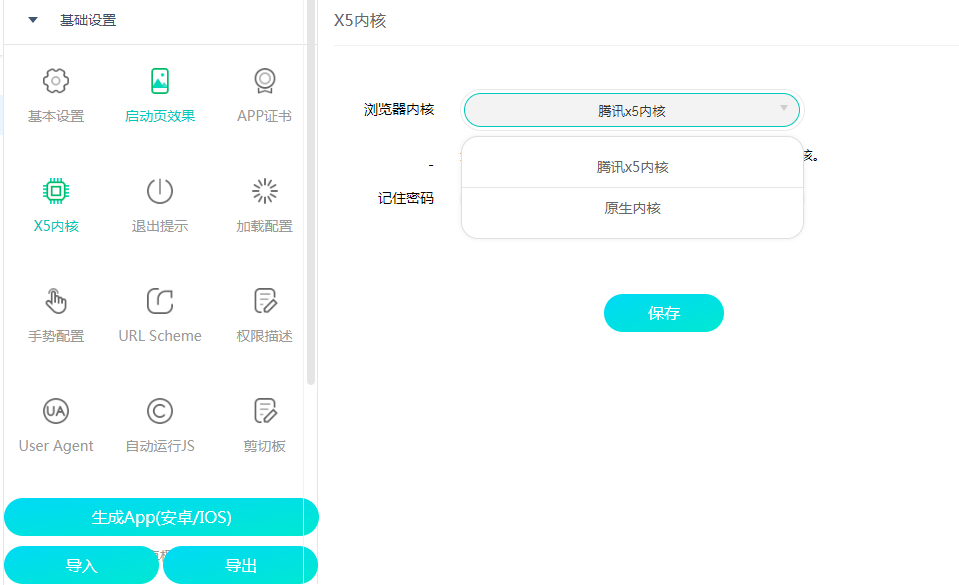Click the X5内核 chip icon in sidebar
The image size is (959, 585).
(56, 191)
